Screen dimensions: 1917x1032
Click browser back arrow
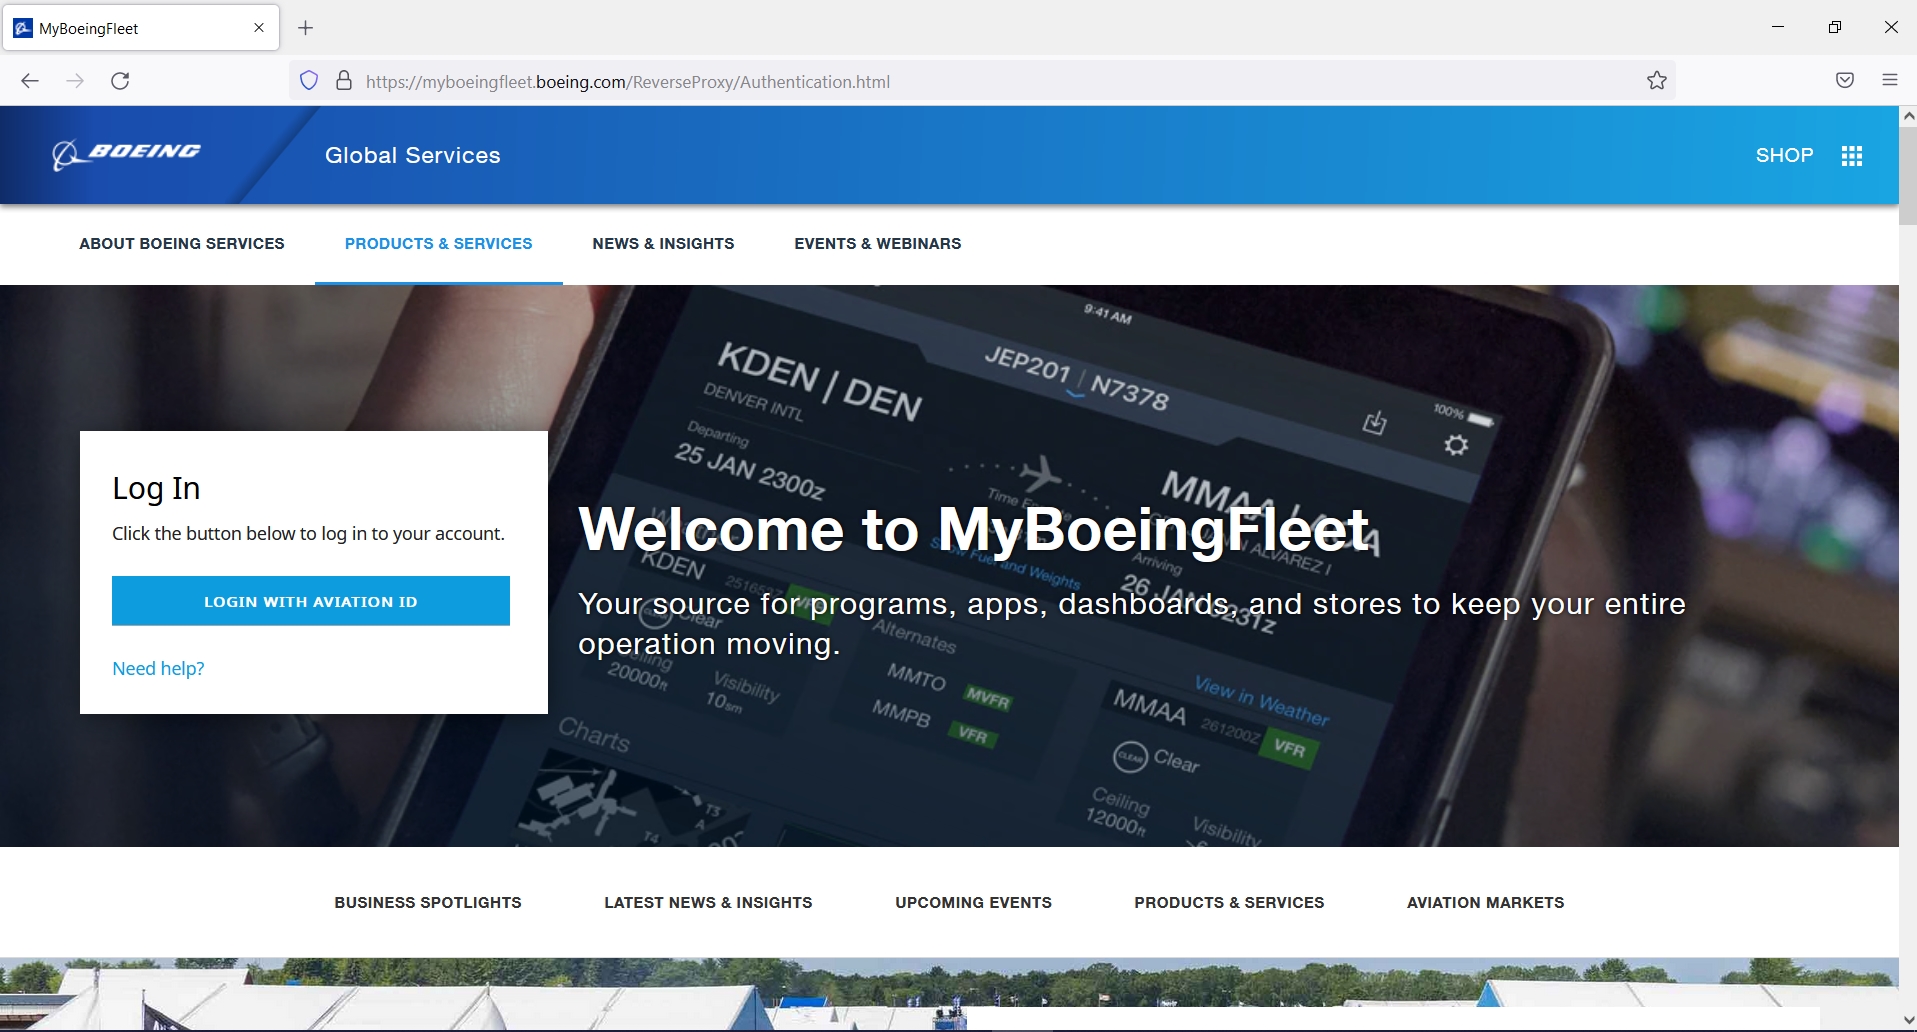pyautogui.click(x=30, y=81)
